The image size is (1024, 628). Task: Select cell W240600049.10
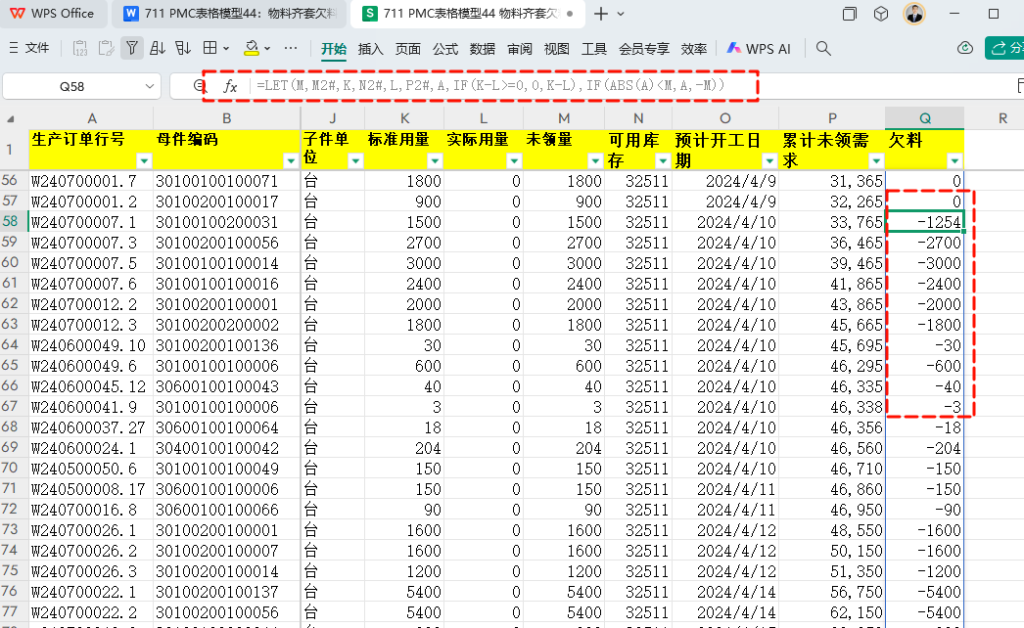[91, 345]
